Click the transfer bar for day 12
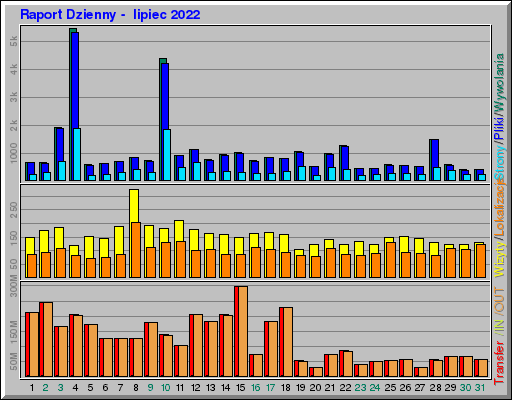 tap(196, 345)
